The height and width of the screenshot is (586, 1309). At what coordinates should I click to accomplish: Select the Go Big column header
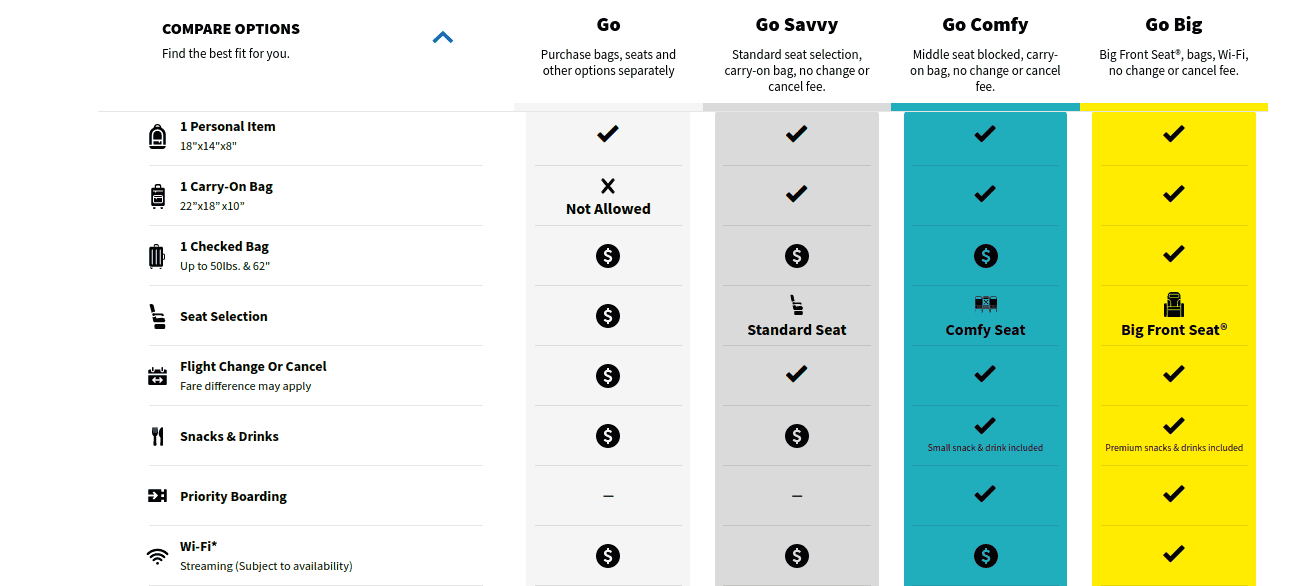(x=1173, y=22)
